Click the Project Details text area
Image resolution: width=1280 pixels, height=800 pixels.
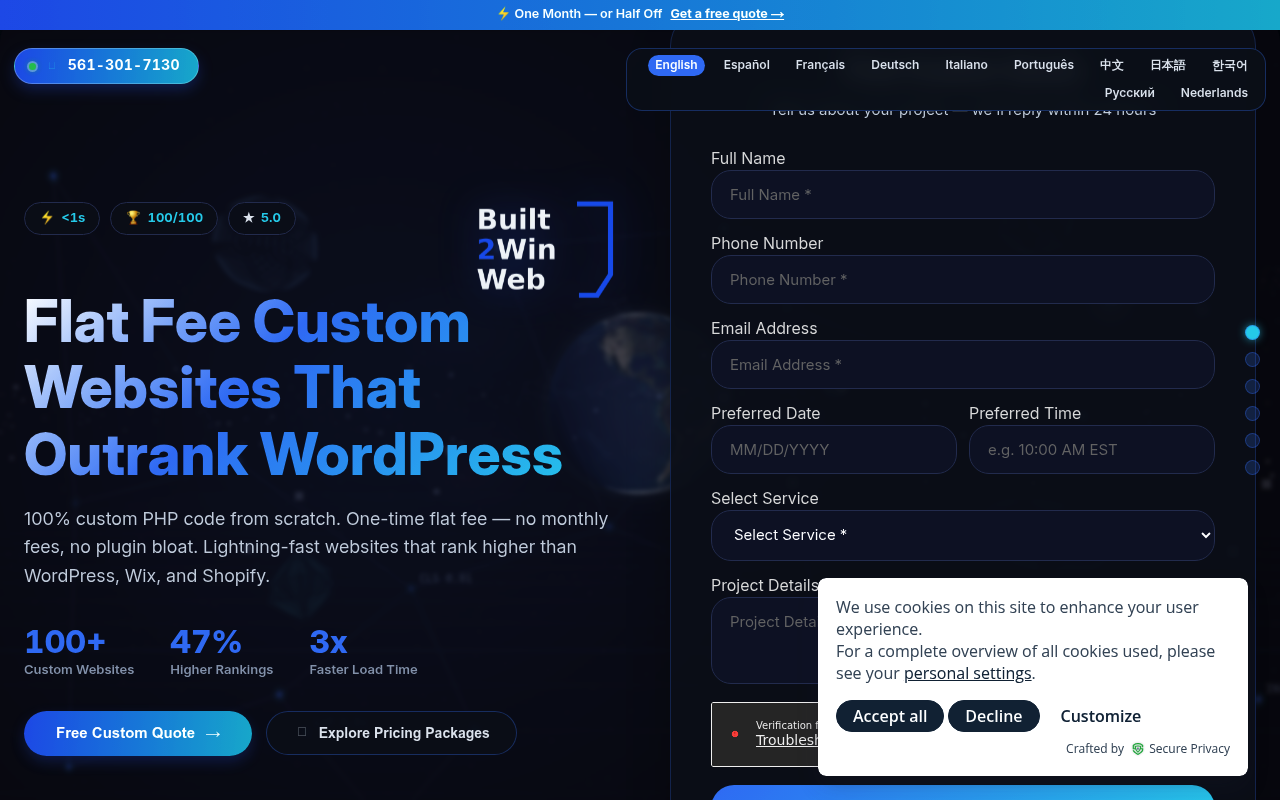click(x=765, y=640)
